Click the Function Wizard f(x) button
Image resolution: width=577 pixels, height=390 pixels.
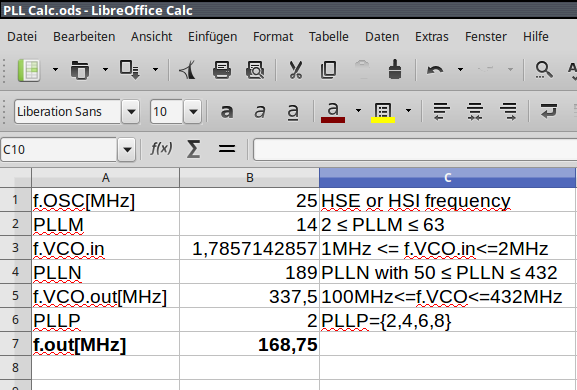click(161, 149)
